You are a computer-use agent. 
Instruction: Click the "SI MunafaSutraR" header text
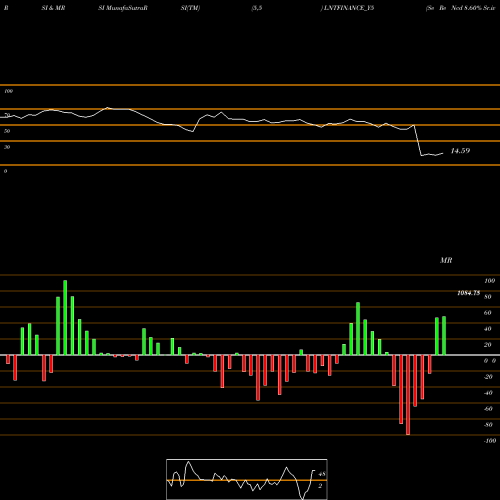pyautogui.click(x=123, y=8)
